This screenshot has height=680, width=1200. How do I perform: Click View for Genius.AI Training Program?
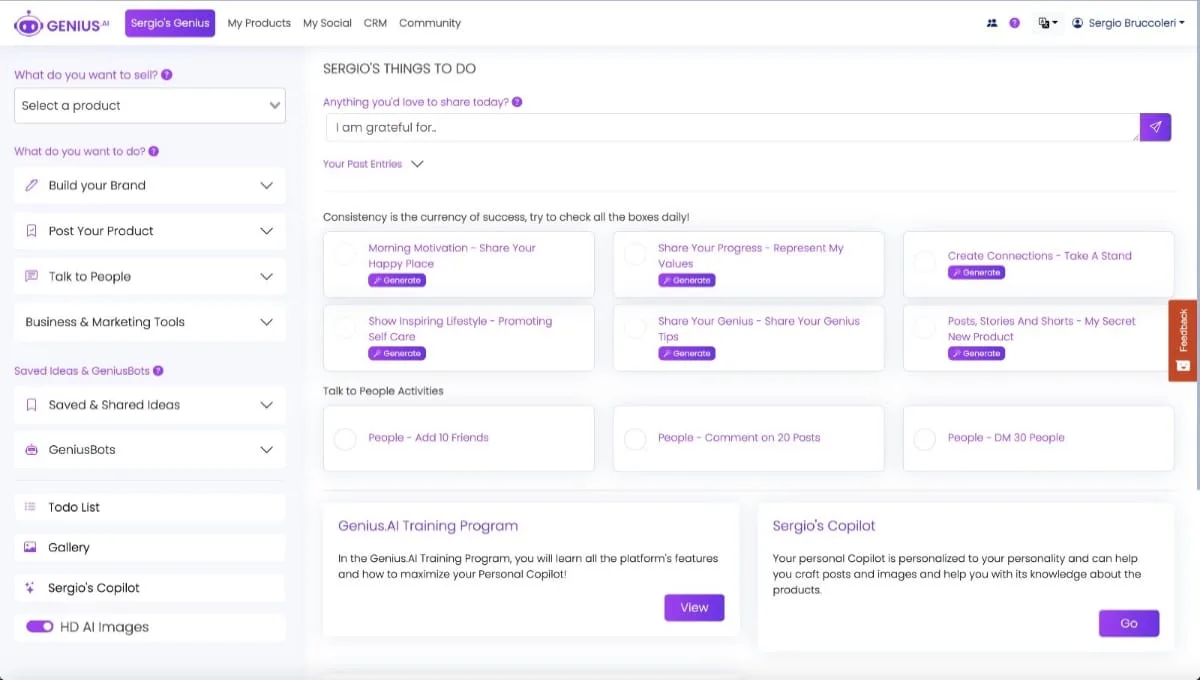point(694,607)
